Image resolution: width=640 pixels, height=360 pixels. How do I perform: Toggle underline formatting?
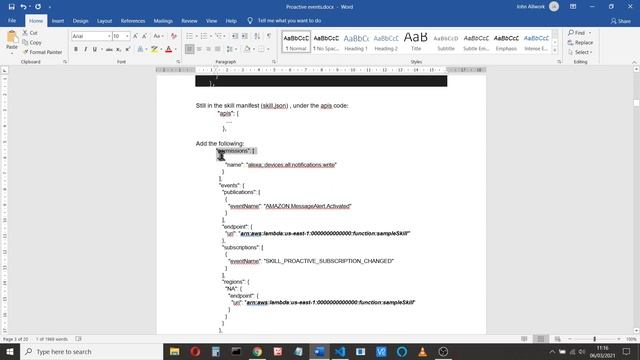(95, 49)
